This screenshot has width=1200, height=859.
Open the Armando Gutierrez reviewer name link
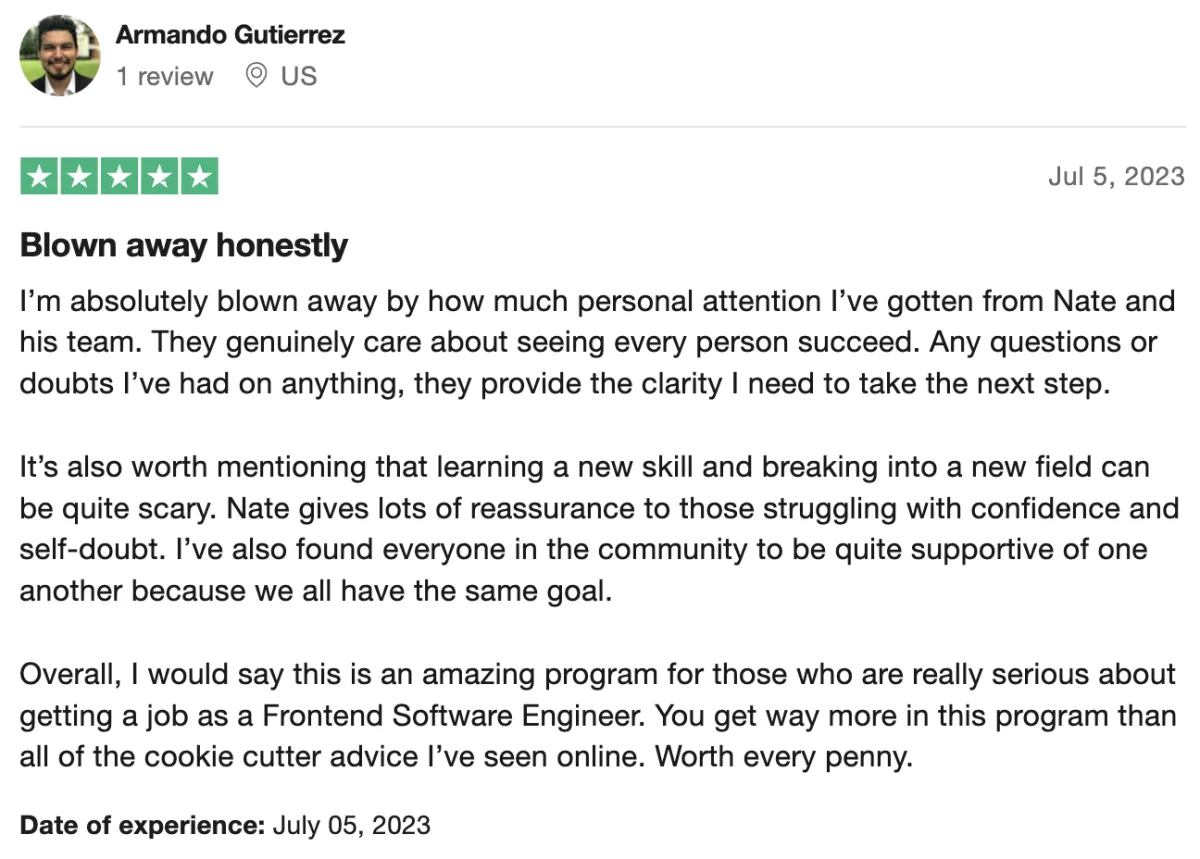[230, 34]
